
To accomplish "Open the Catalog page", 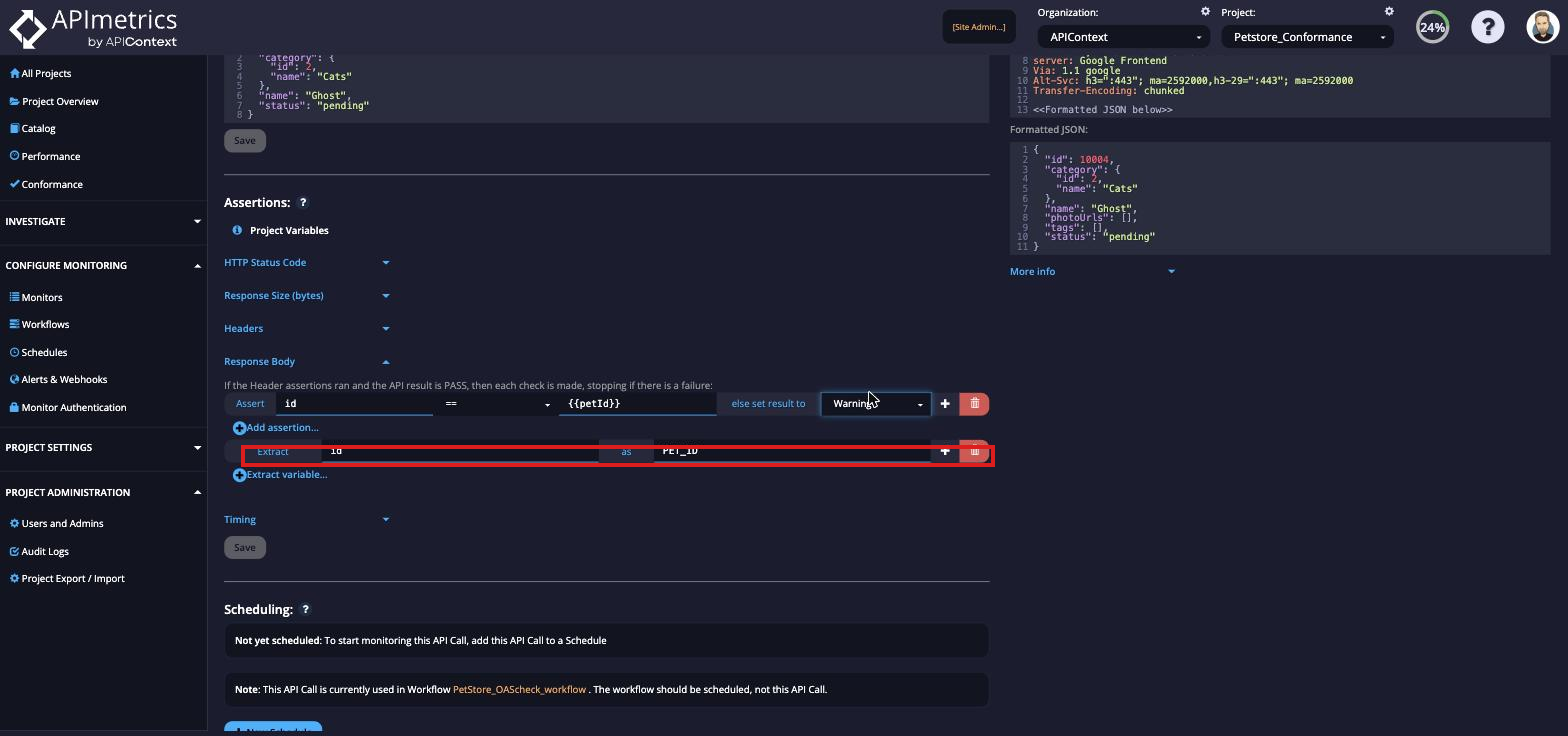I will [33, 129].
